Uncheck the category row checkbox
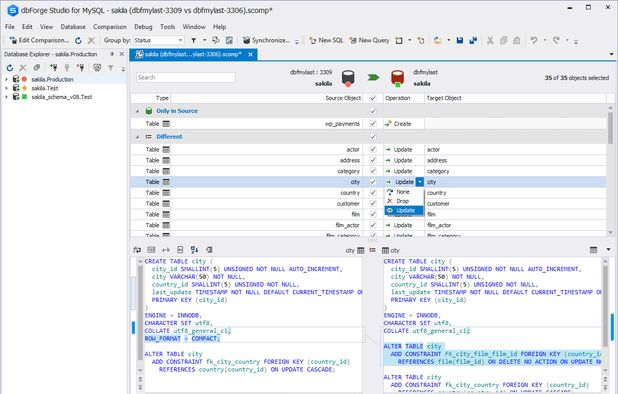The width and height of the screenshot is (618, 394). (x=373, y=171)
